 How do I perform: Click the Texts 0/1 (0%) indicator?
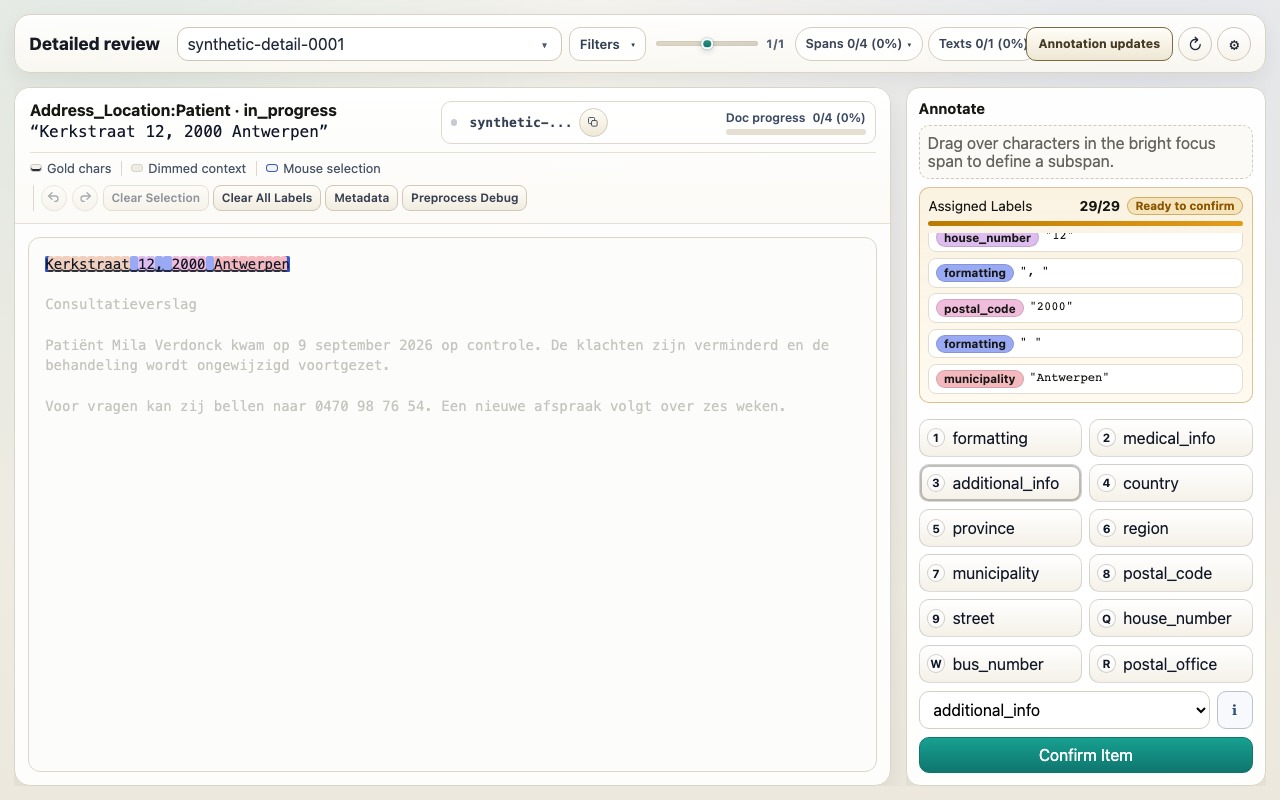(978, 44)
